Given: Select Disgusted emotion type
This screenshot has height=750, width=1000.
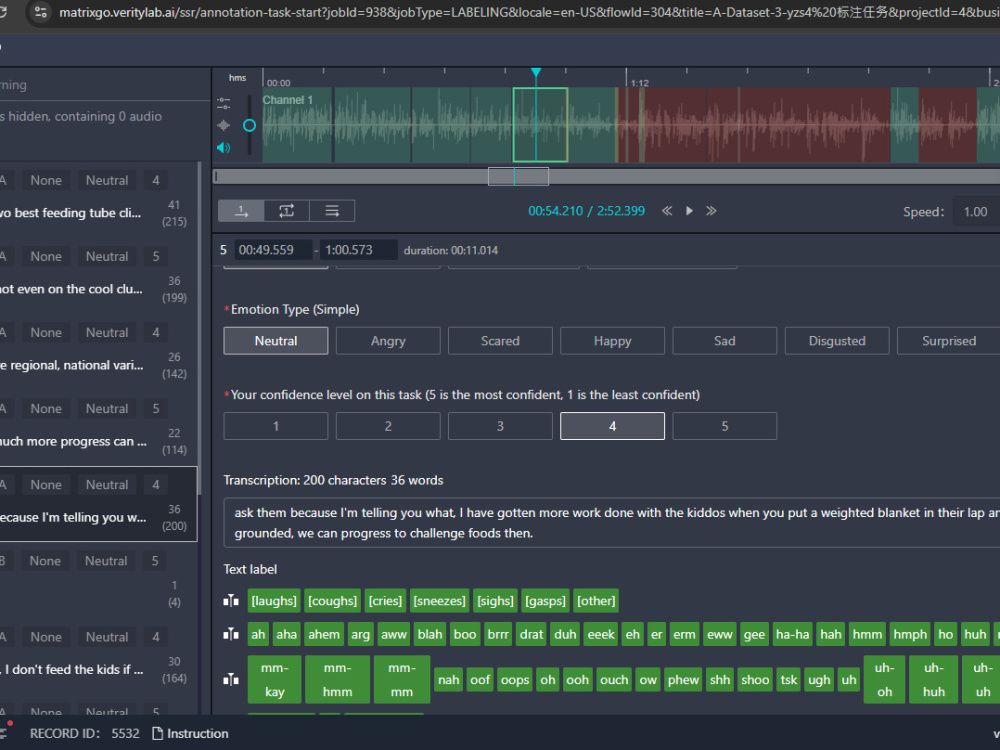Looking at the screenshot, I should pos(837,341).
